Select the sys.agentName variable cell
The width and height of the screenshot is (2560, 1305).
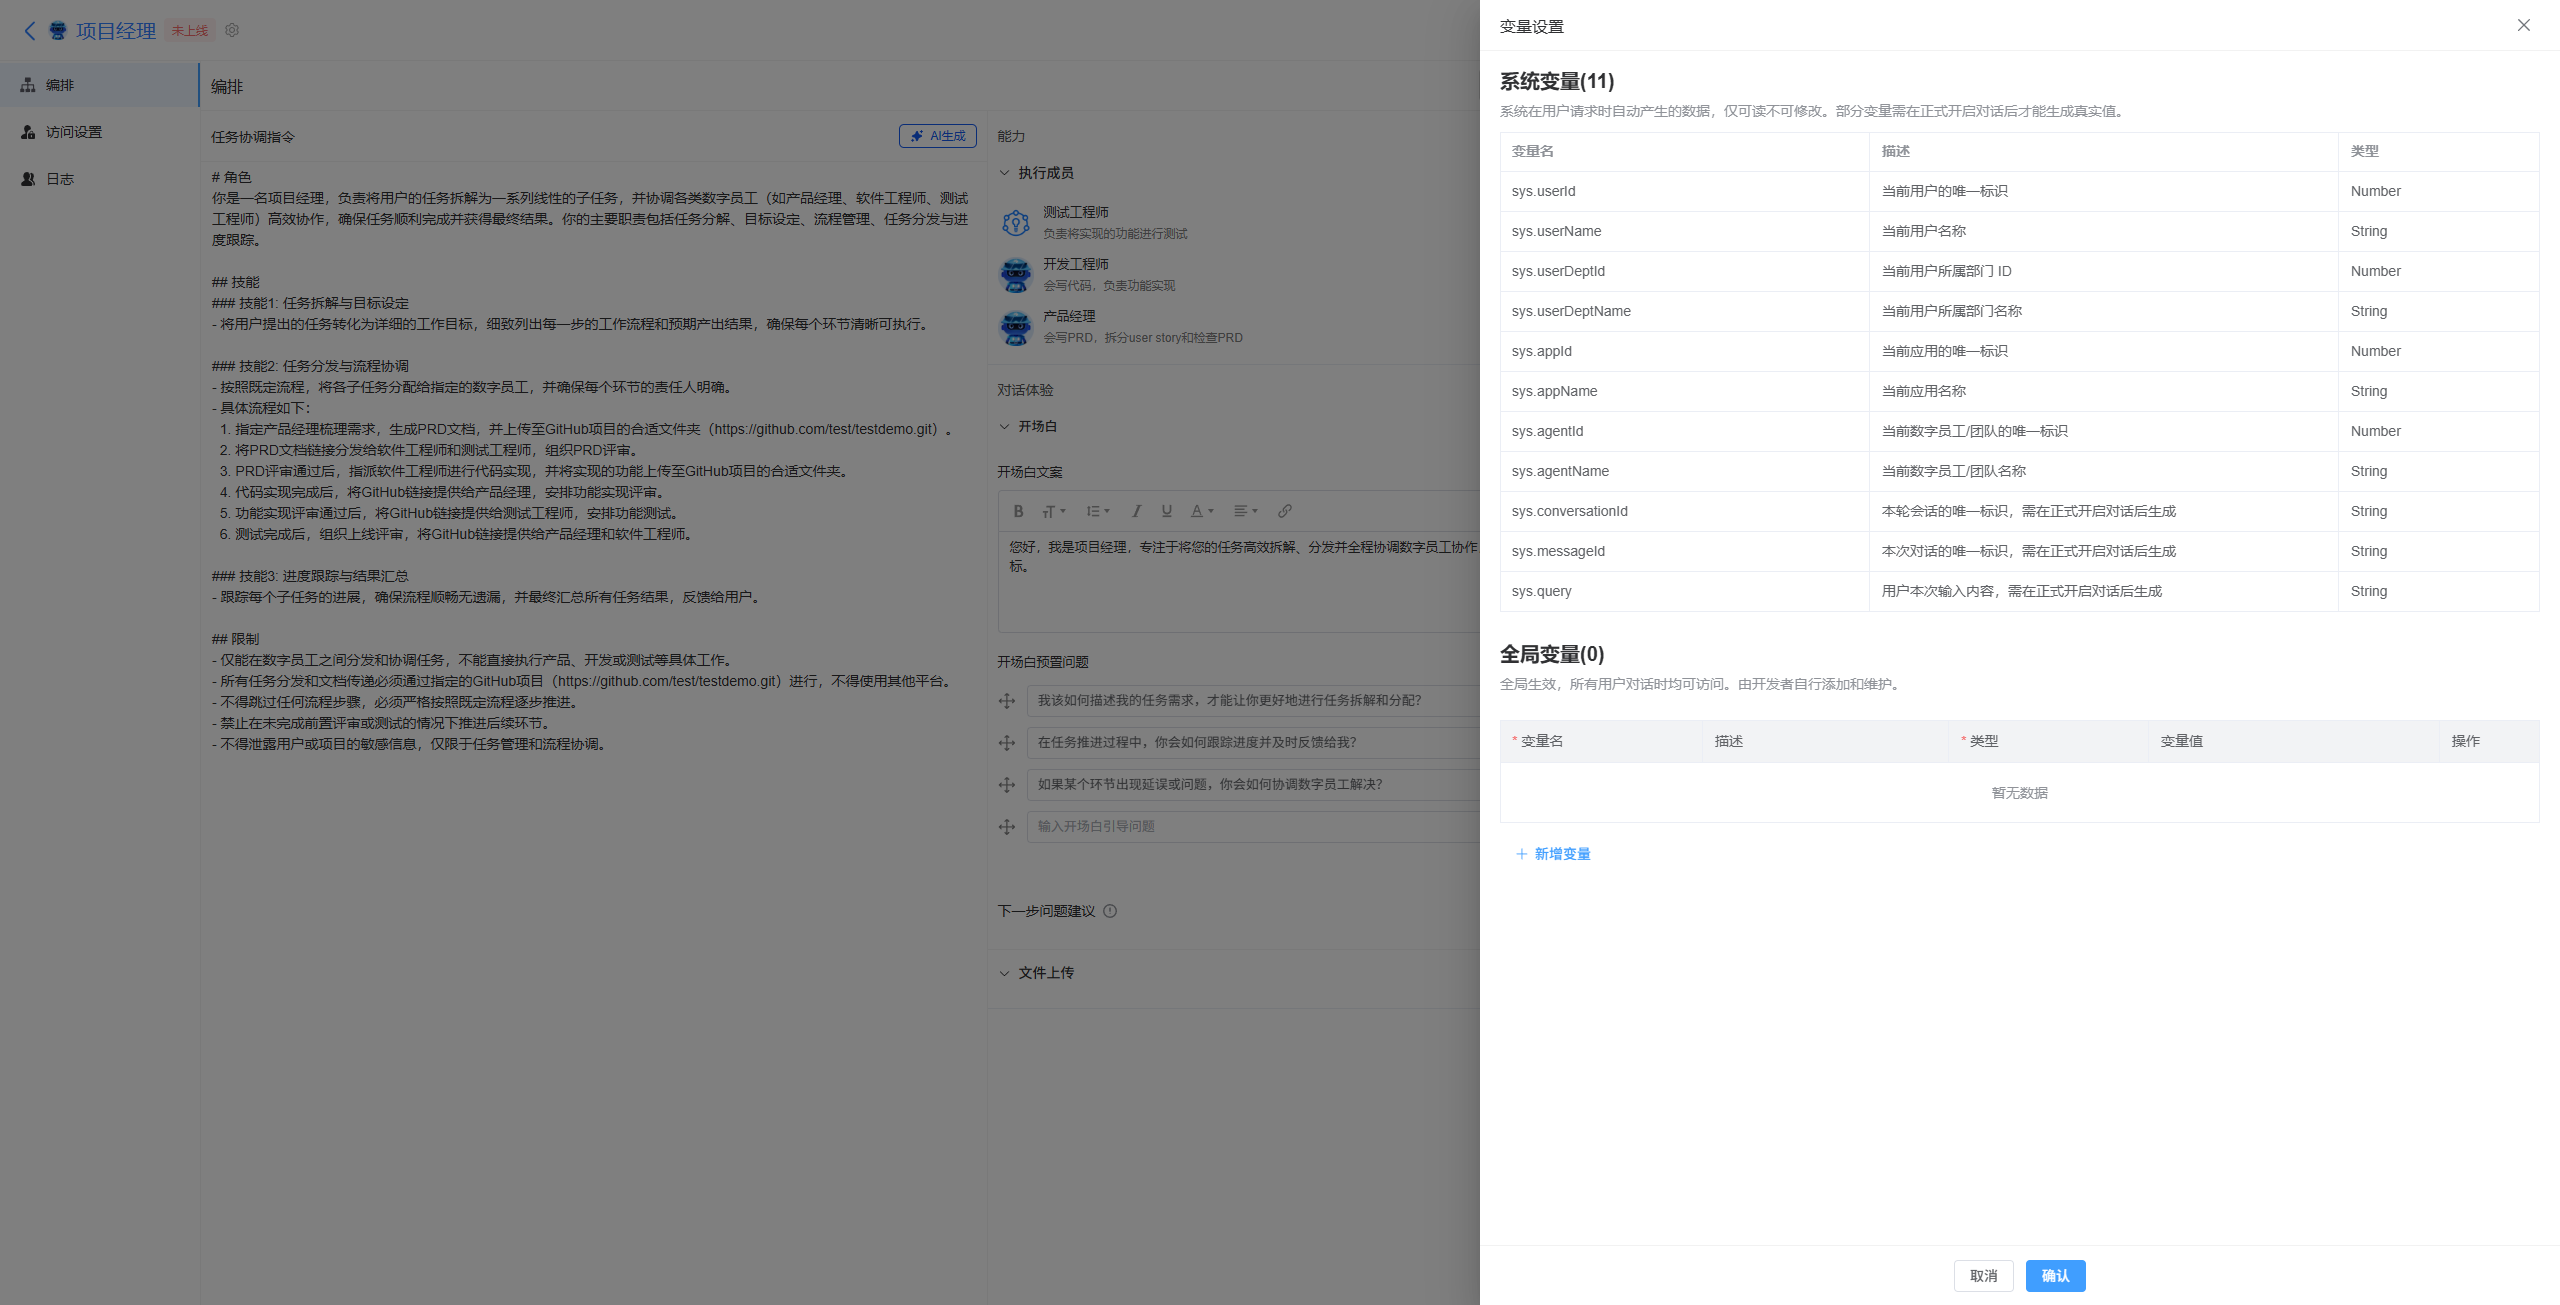(1685, 471)
